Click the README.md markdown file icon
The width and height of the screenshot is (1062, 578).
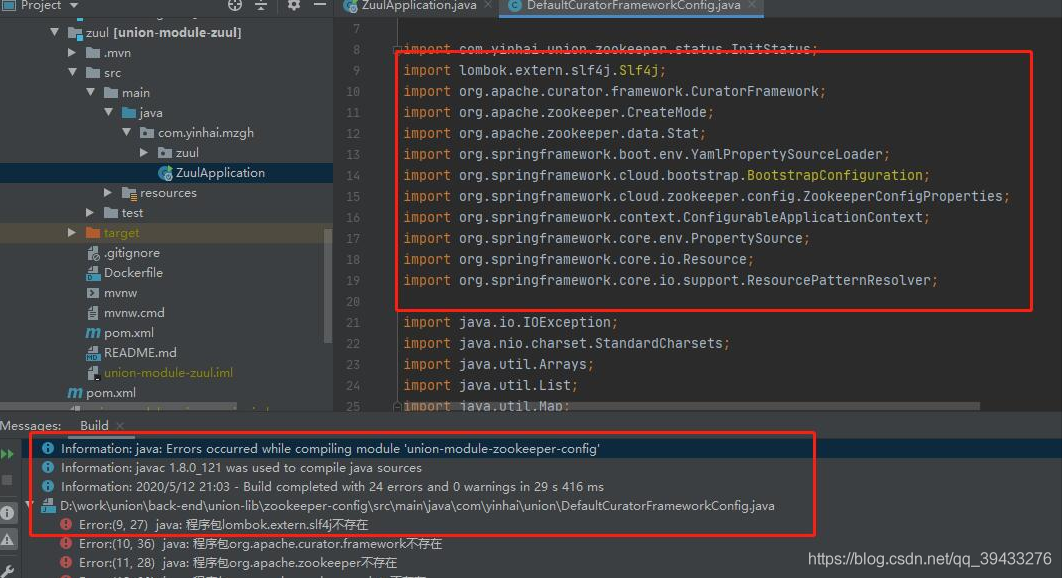93,353
